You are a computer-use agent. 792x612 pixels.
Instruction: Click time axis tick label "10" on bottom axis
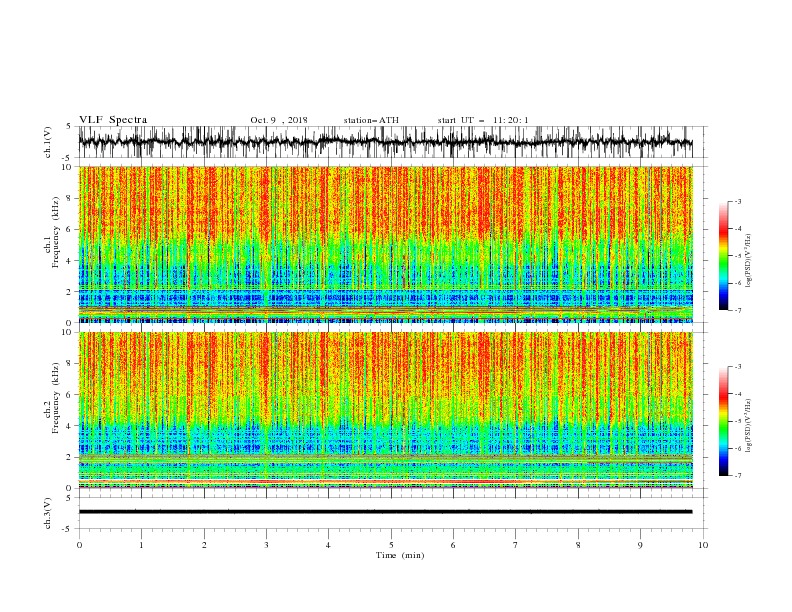[703, 545]
